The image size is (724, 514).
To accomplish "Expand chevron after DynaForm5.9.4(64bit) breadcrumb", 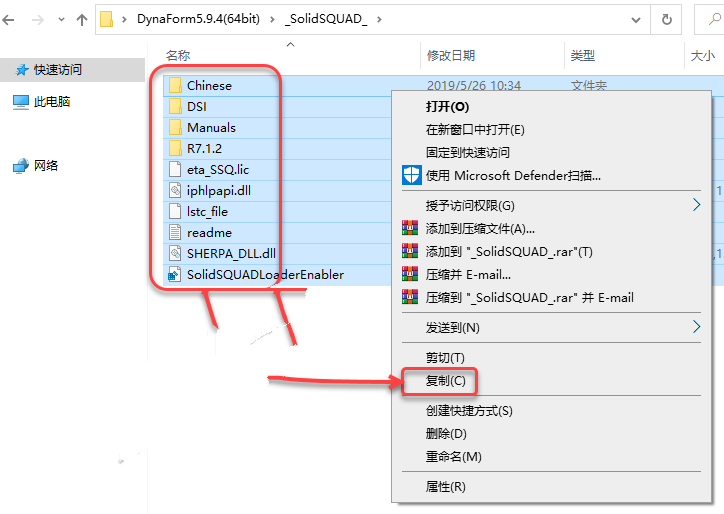I will [272, 19].
